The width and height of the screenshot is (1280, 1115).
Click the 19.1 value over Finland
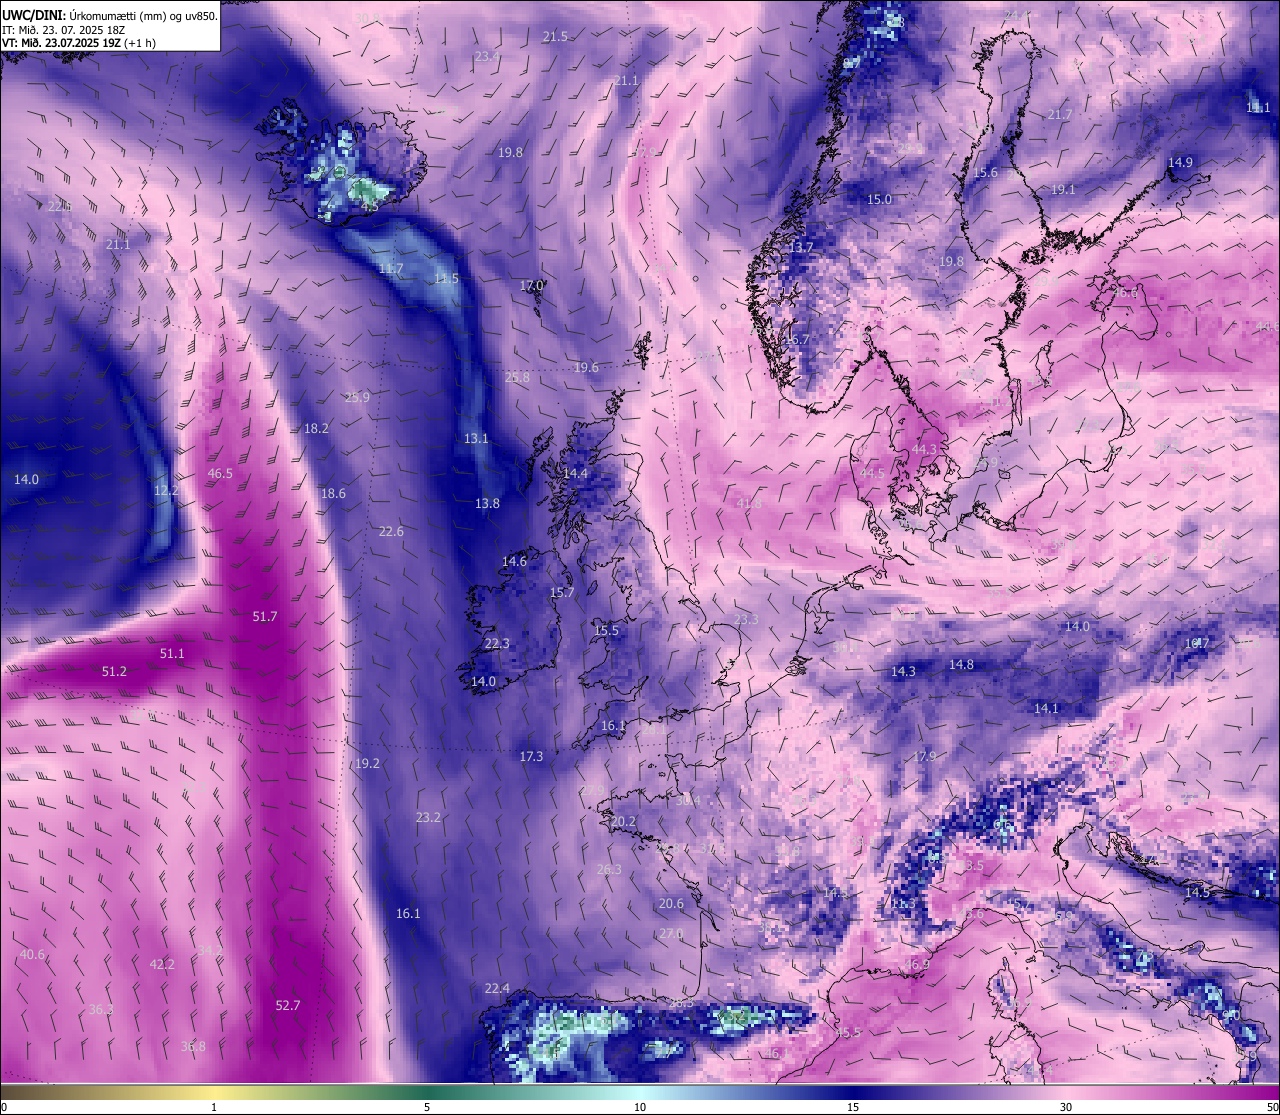(x=1063, y=189)
